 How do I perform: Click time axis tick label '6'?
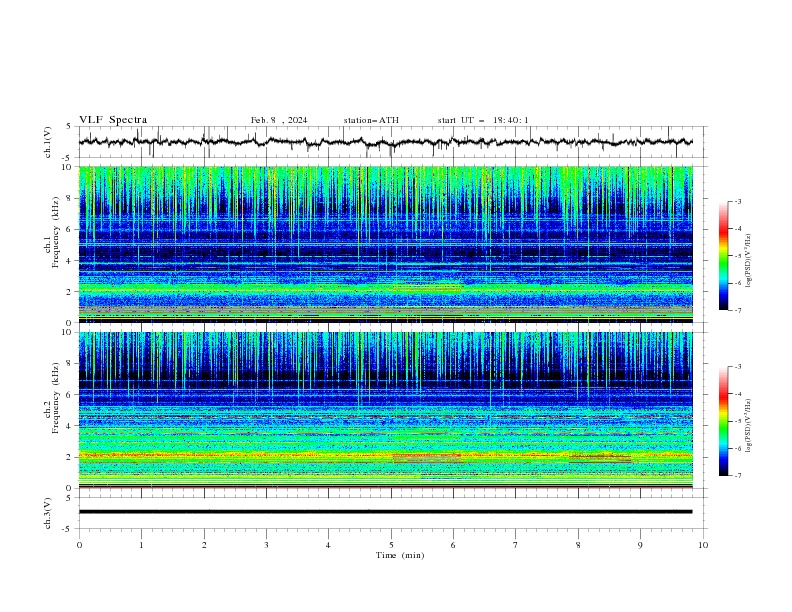453,545
